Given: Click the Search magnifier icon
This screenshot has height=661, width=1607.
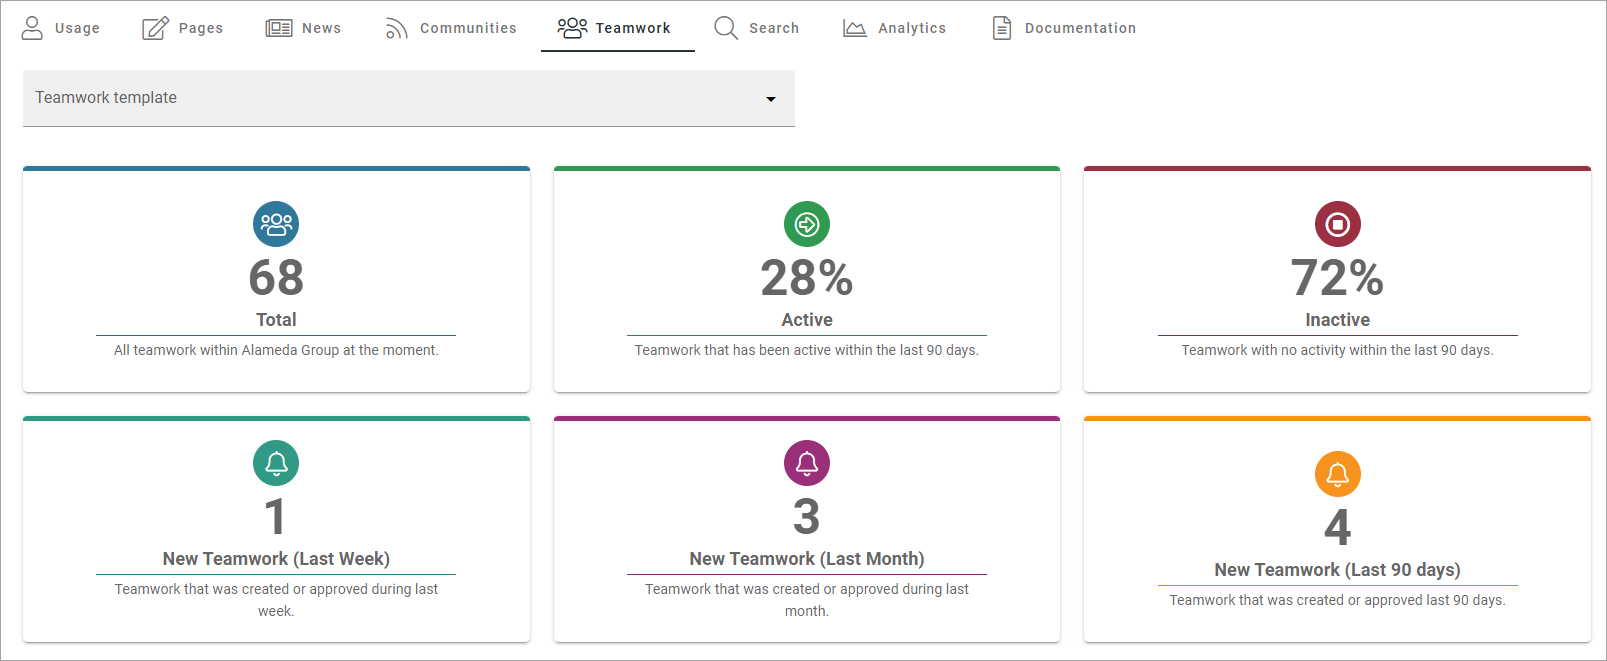Looking at the screenshot, I should pyautogui.click(x=726, y=28).
